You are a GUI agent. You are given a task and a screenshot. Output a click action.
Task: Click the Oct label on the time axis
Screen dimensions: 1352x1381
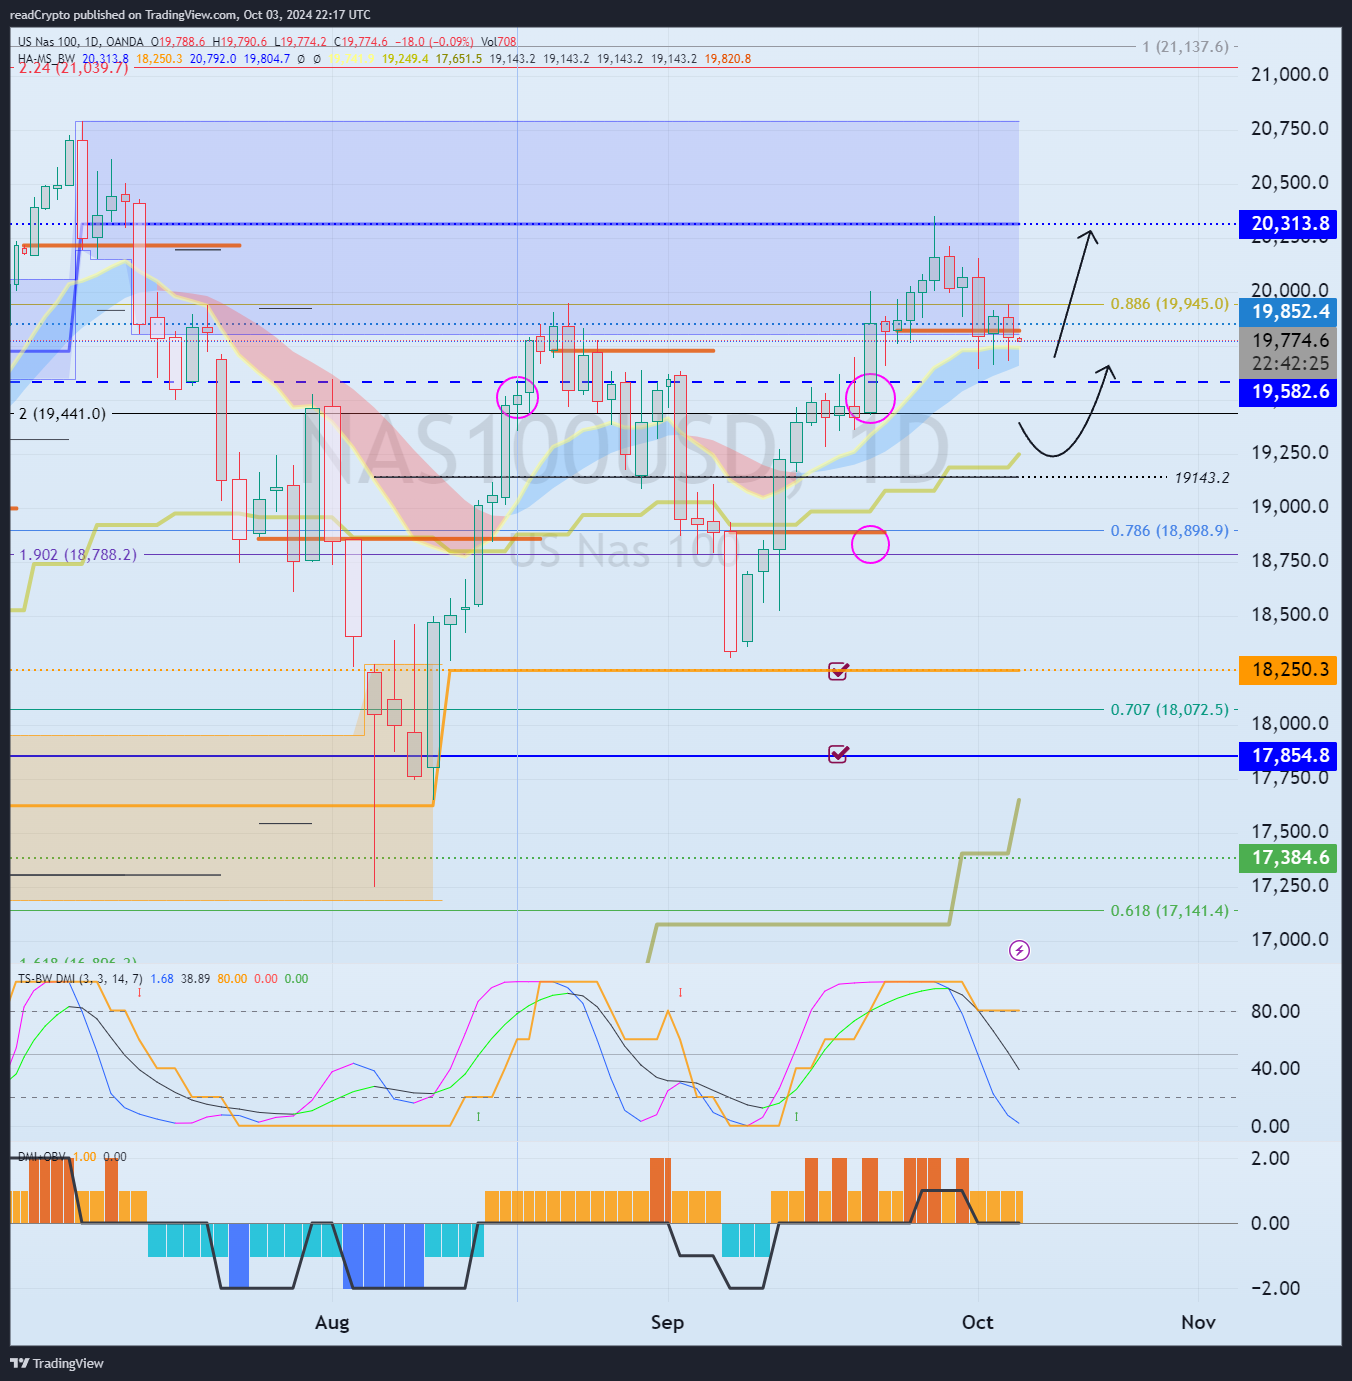977,1322
